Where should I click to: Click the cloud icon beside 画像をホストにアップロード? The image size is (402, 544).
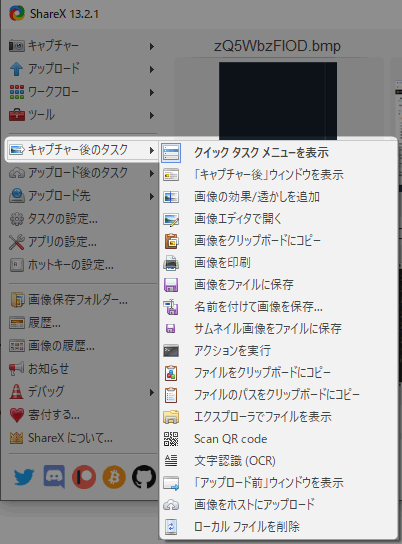pyautogui.click(x=171, y=505)
